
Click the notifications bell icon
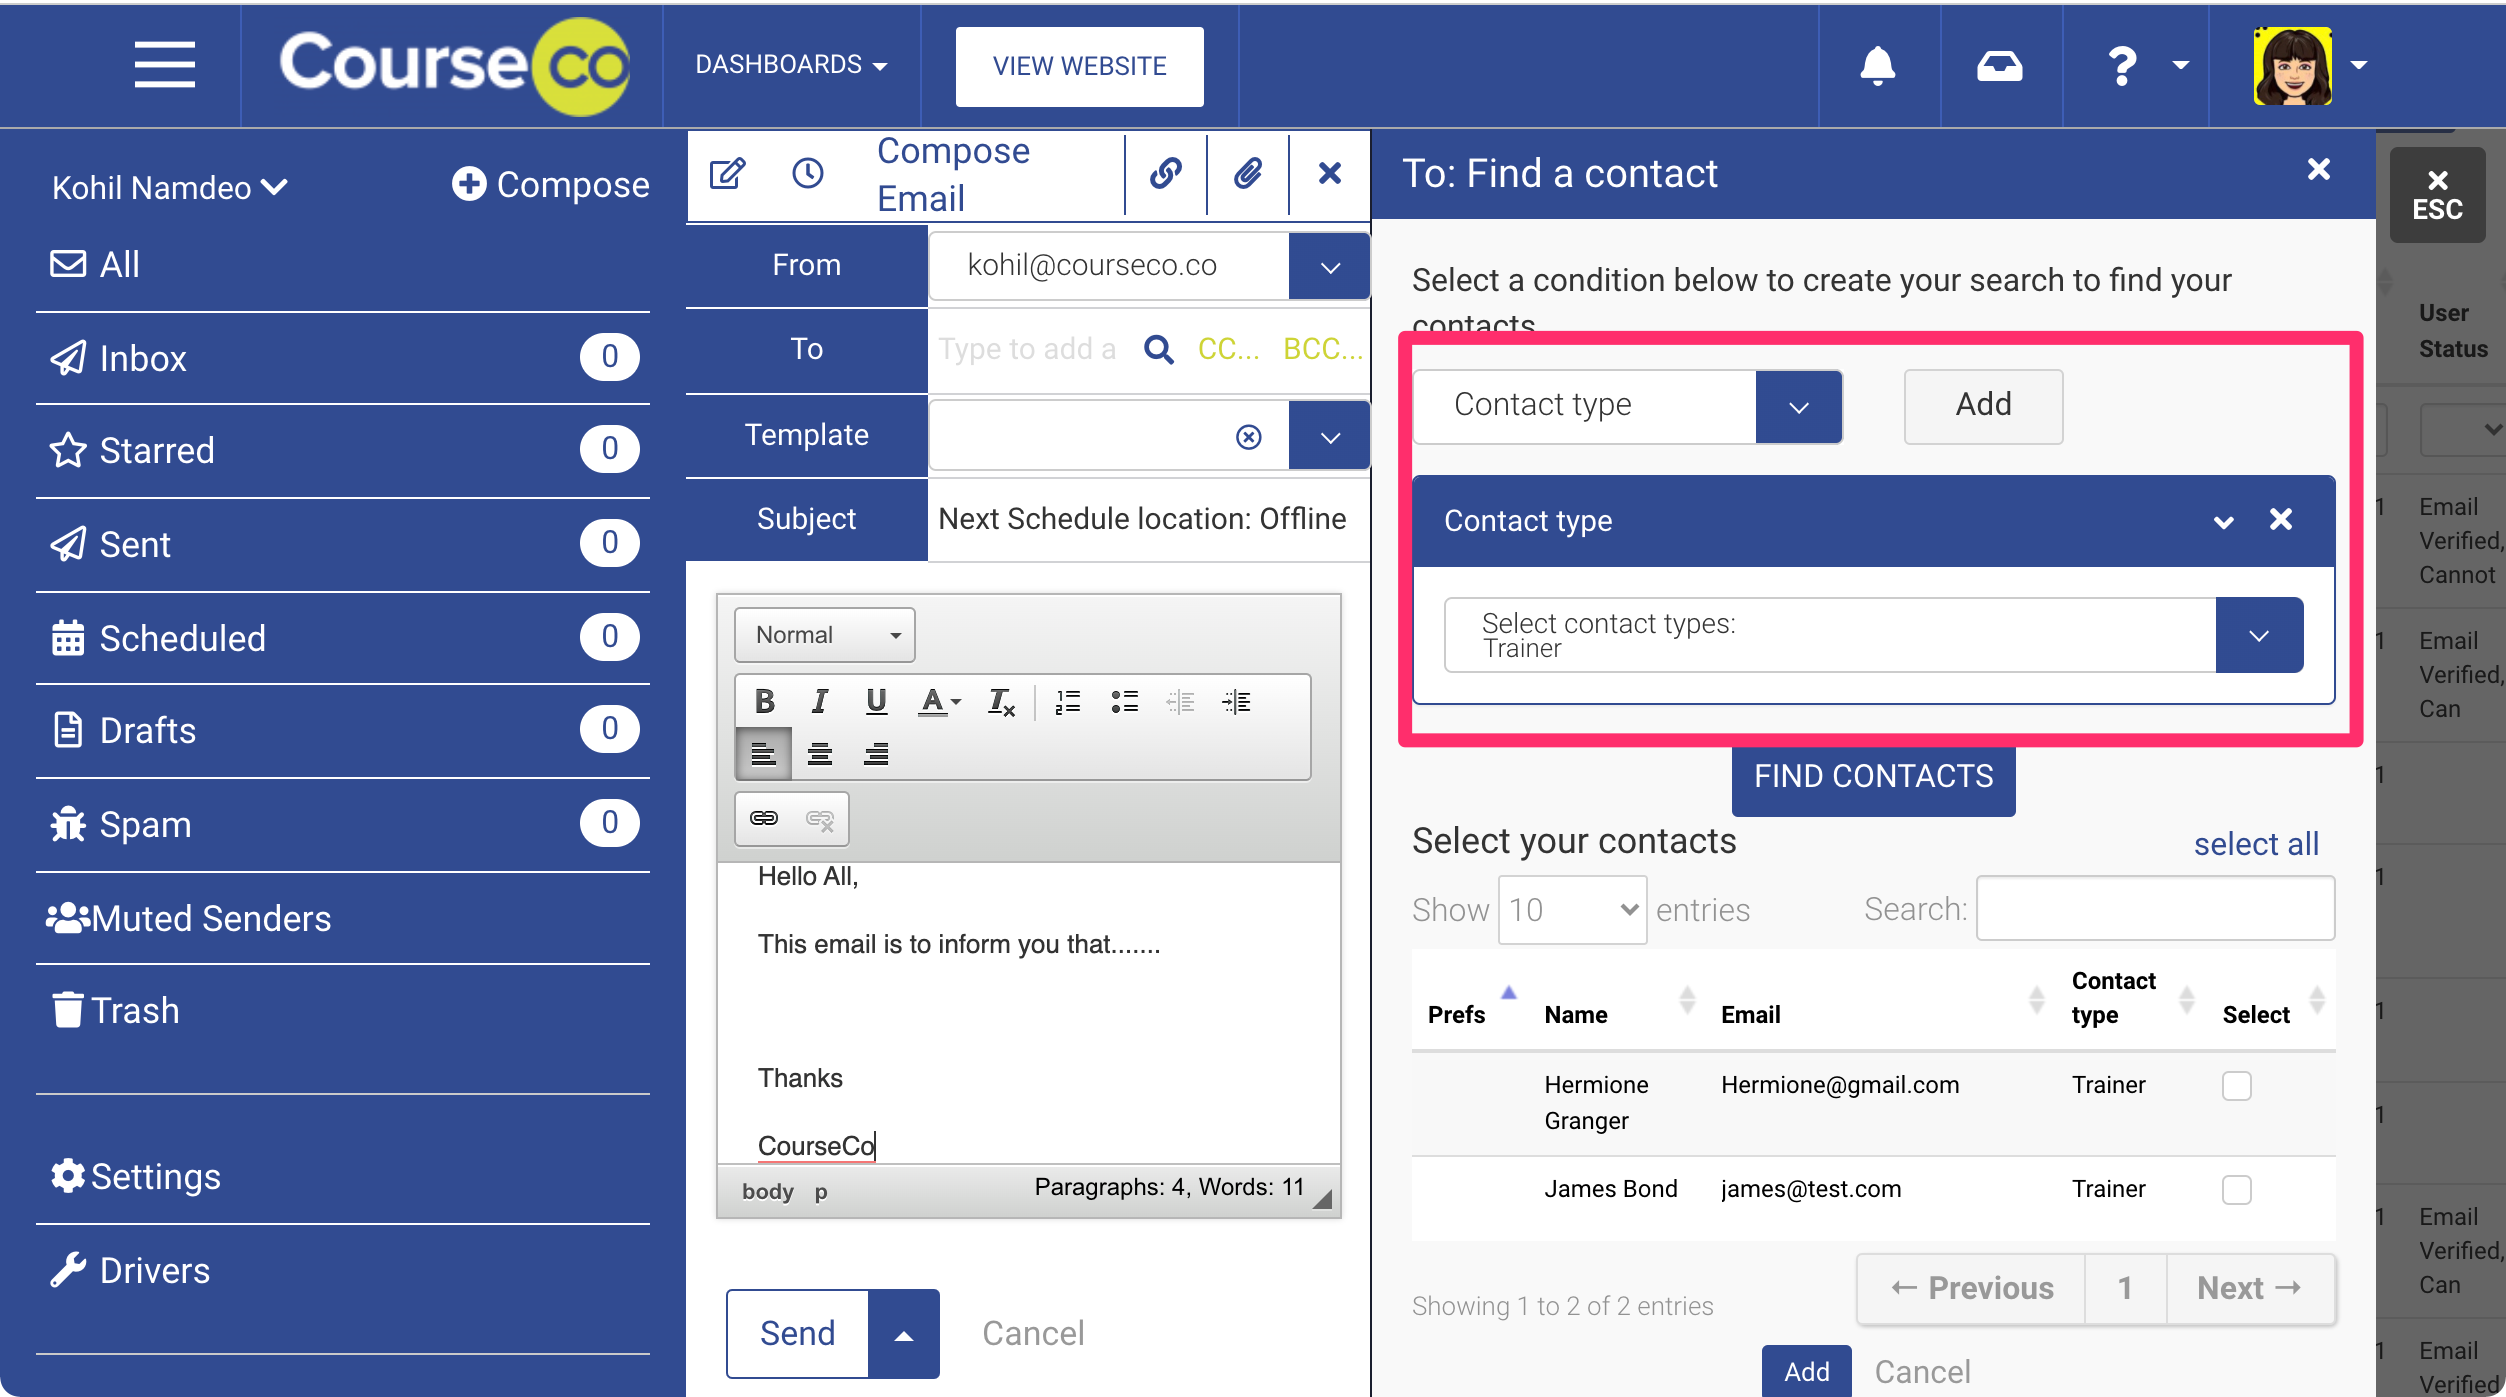tap(1877, 66)
